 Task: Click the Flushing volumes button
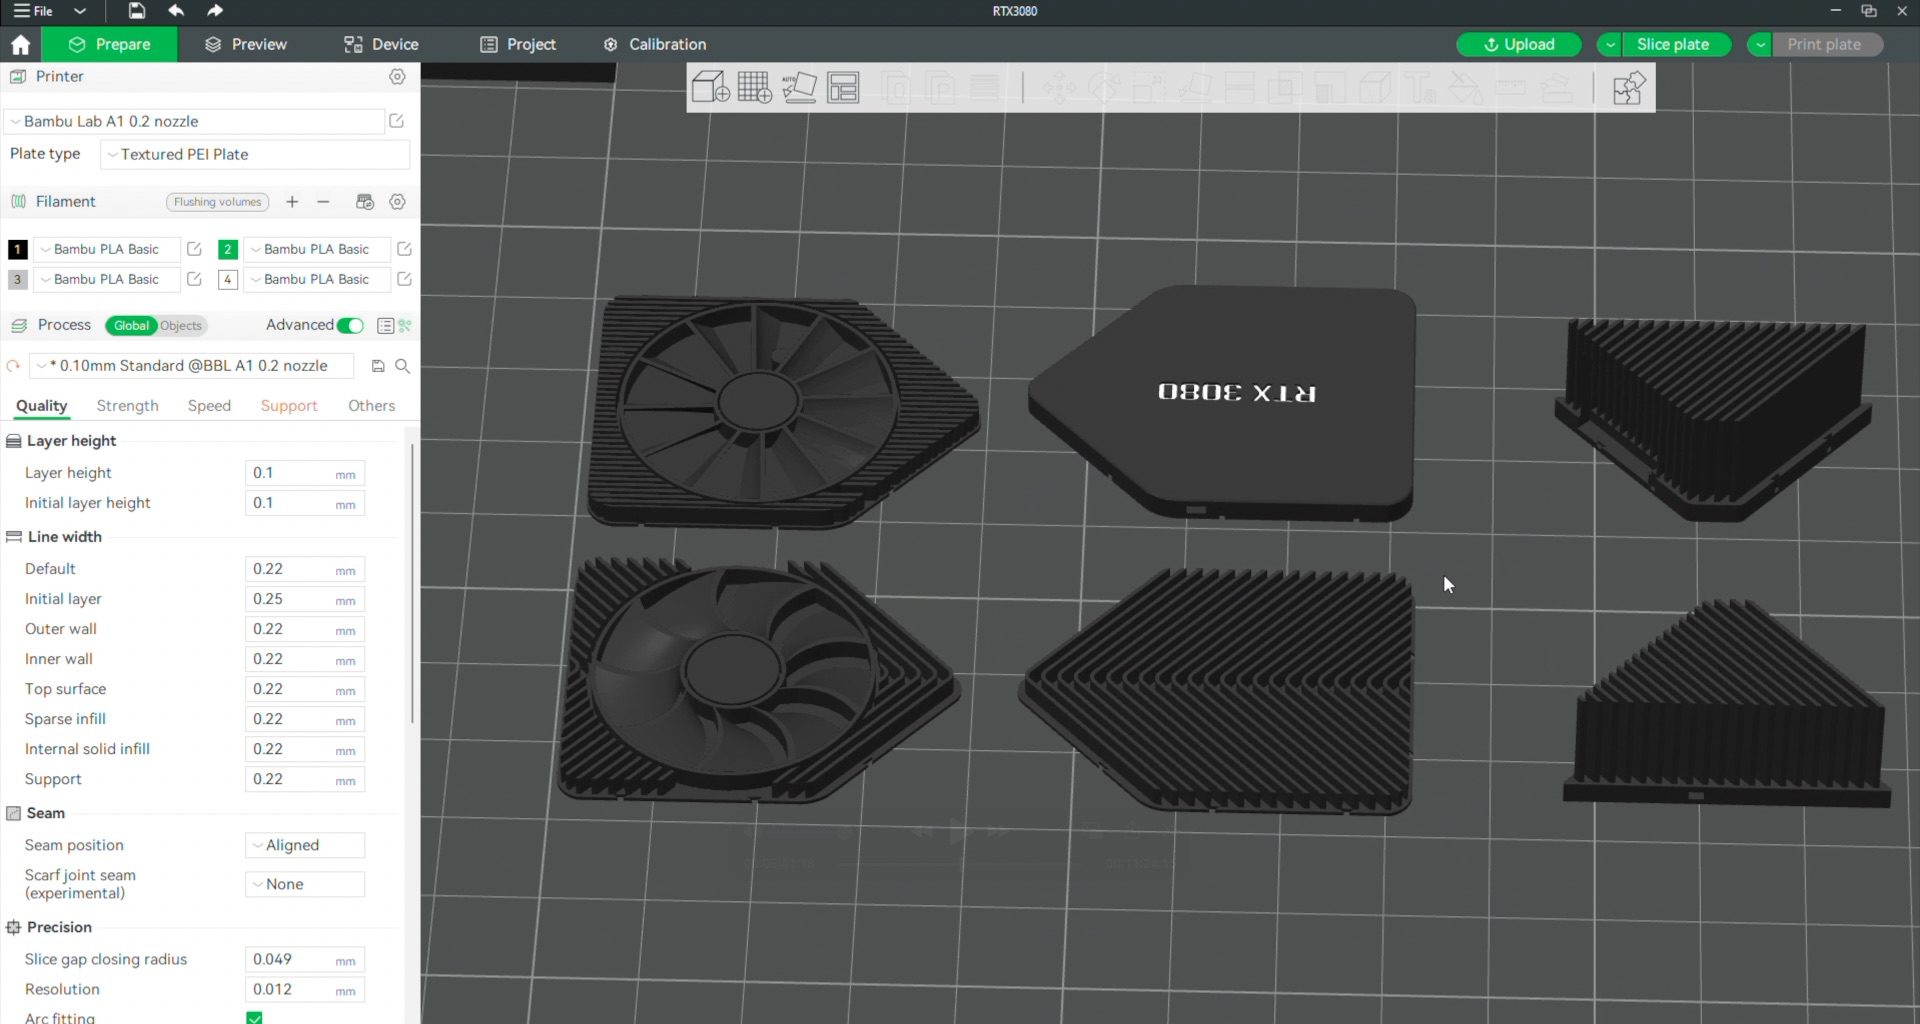click(x=217, y=202)
